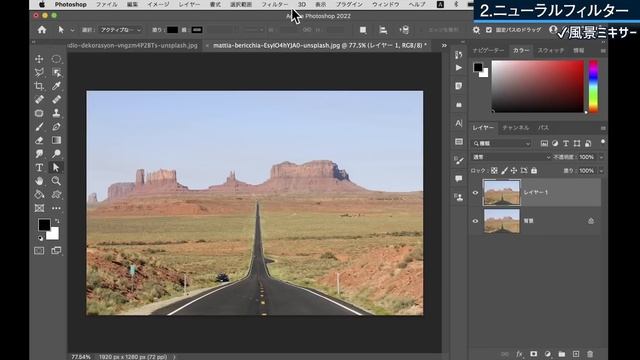Select the Object Selection tool
The height and width of the screenshot is (360, 640).
56,73
